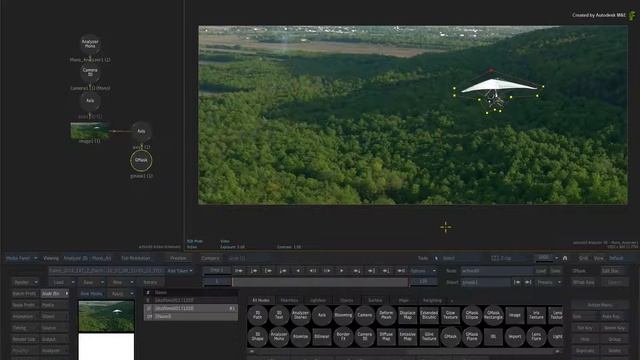Open the Options dropdown by playback controls

(423, 271)
